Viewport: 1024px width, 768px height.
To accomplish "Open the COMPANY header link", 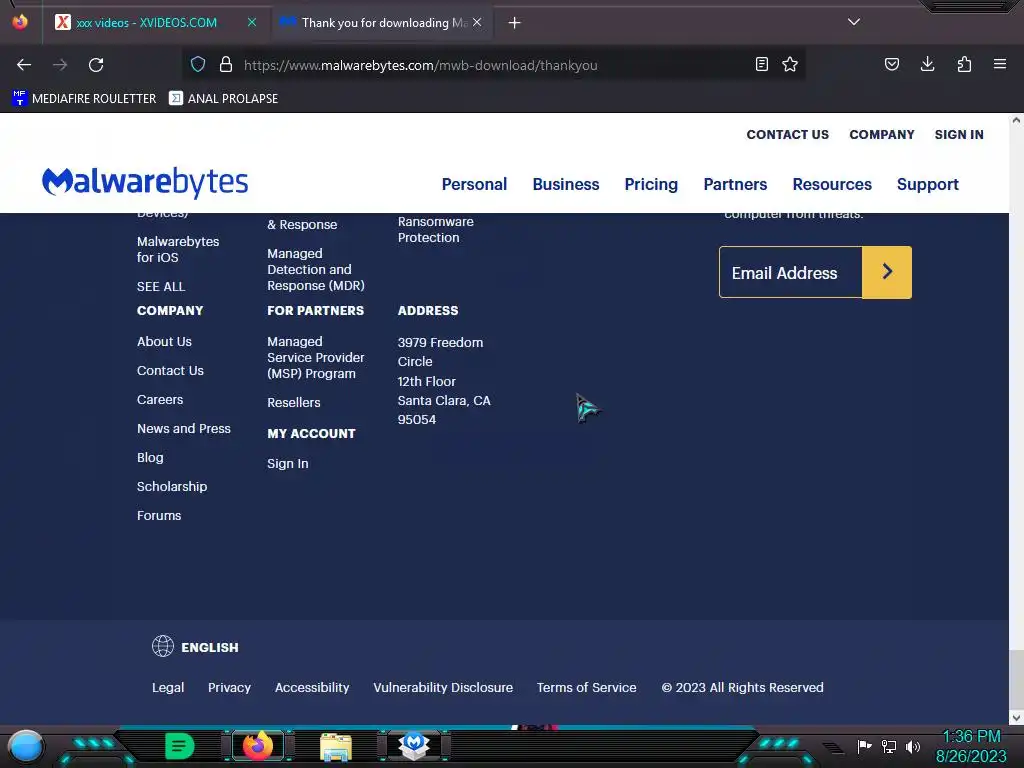I will (x=882, y=135).
